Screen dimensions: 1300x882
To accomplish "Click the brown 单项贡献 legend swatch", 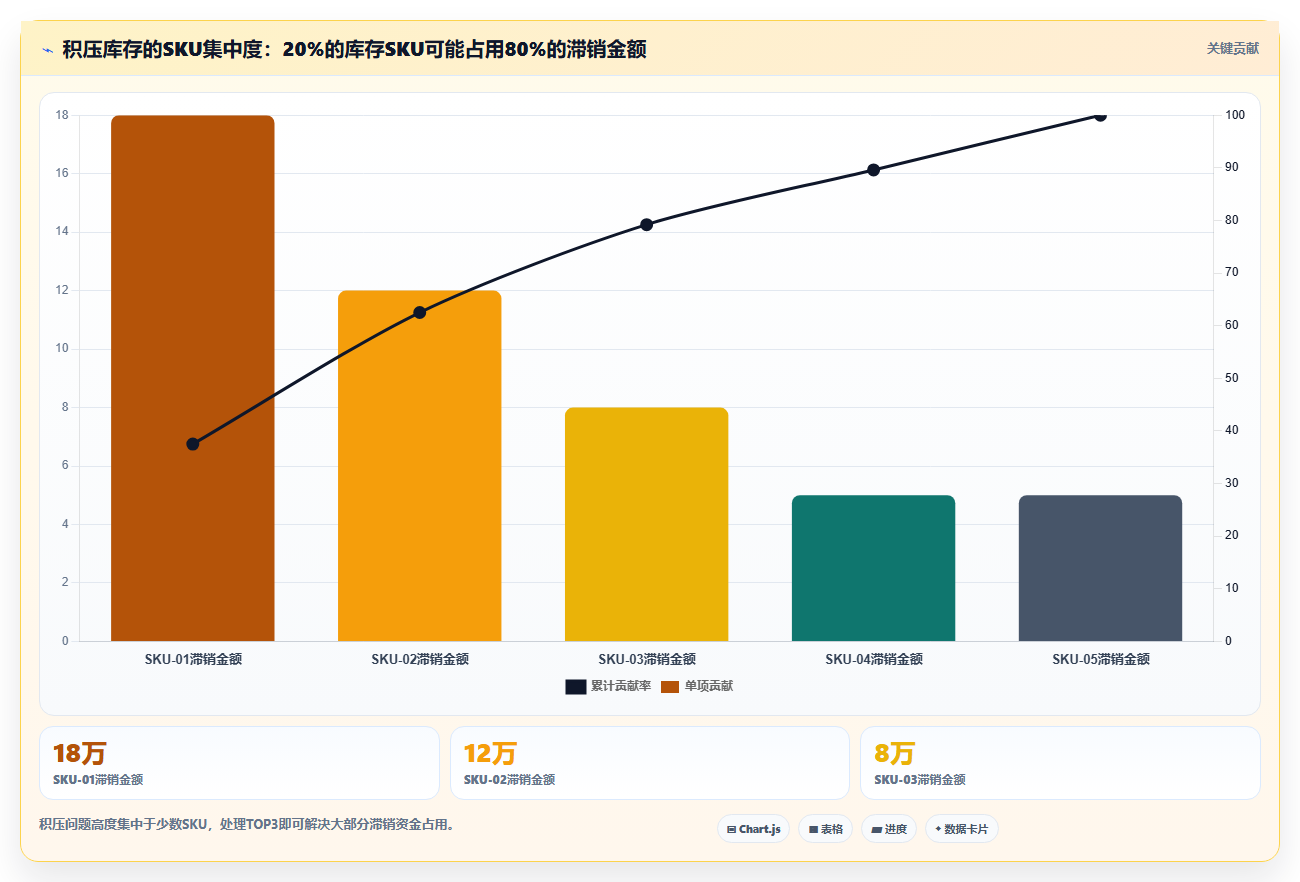I will click(x=669, y=686).
